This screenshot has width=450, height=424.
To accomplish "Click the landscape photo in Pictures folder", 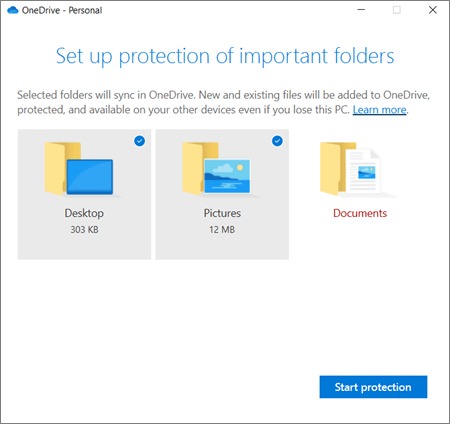I will click(x=227, y=176).
